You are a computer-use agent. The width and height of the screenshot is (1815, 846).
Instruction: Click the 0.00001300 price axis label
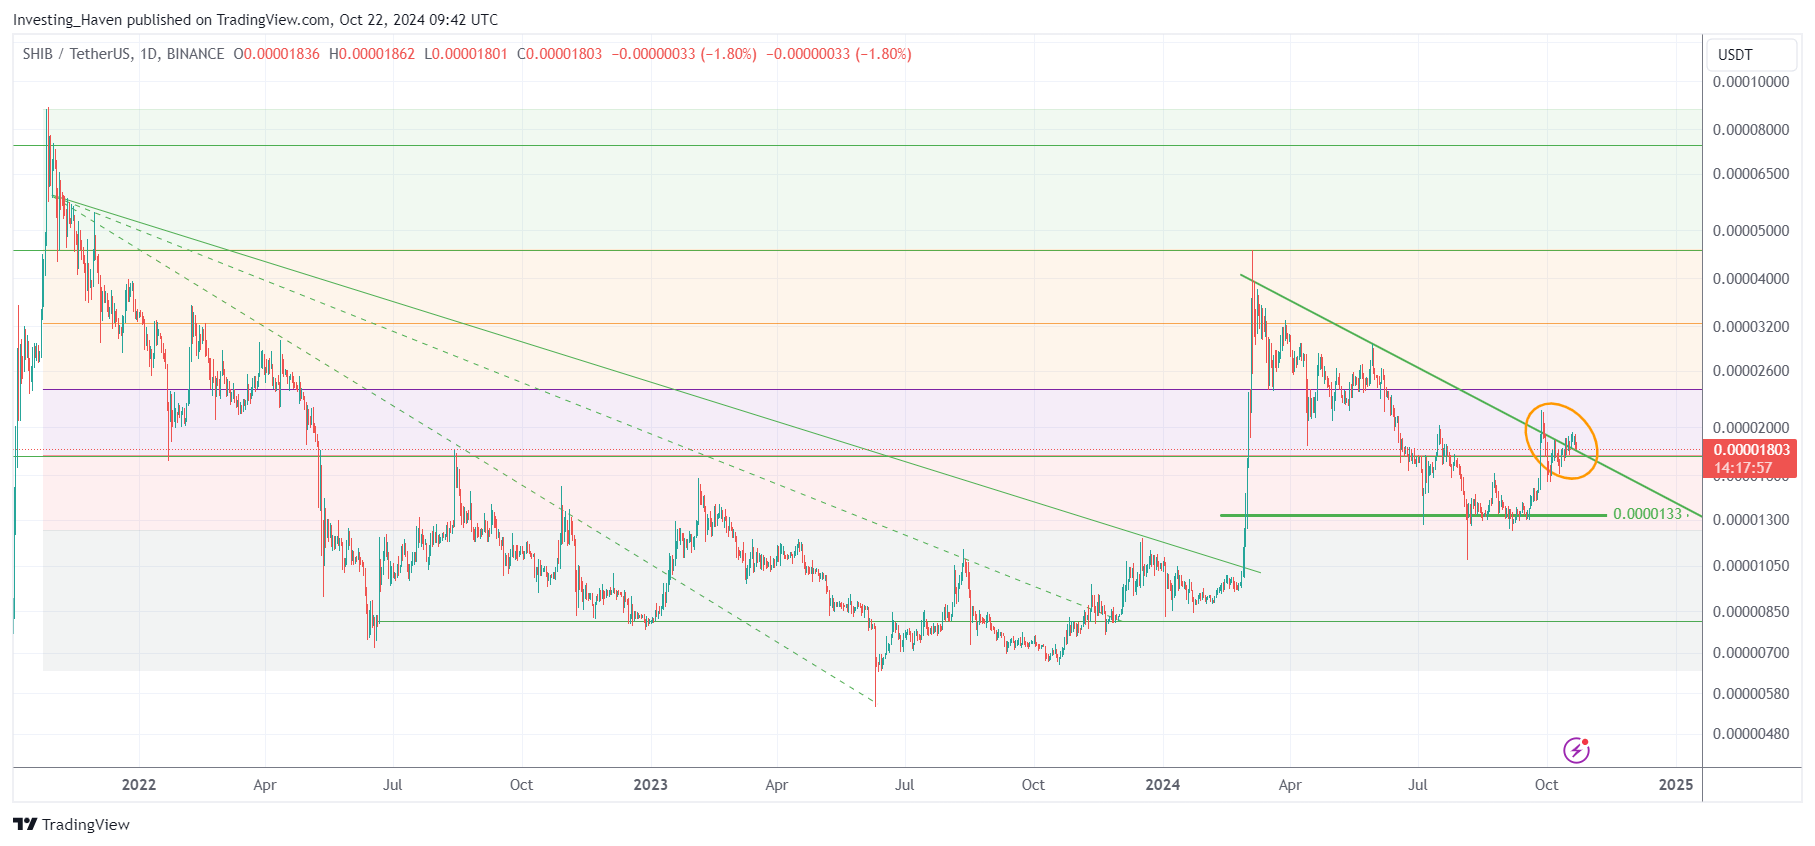coord(1751,520)
